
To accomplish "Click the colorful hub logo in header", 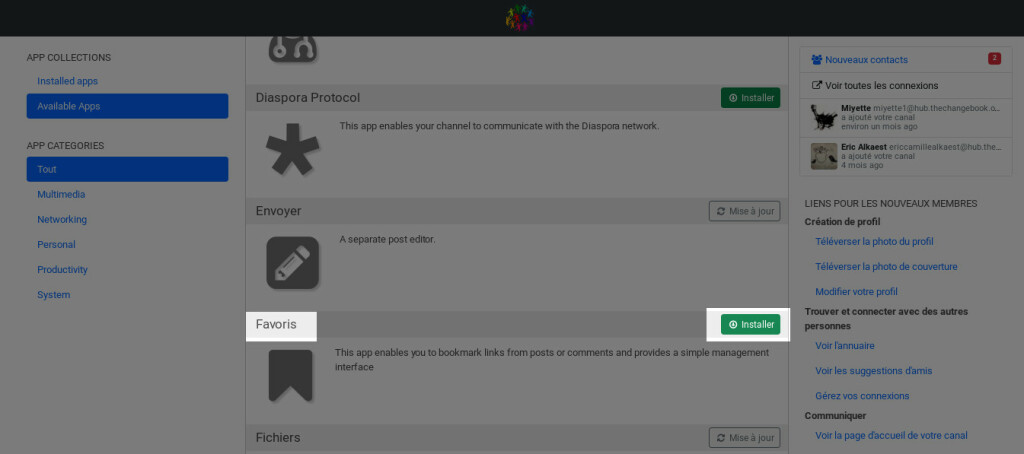I will (x=520, y=18).
